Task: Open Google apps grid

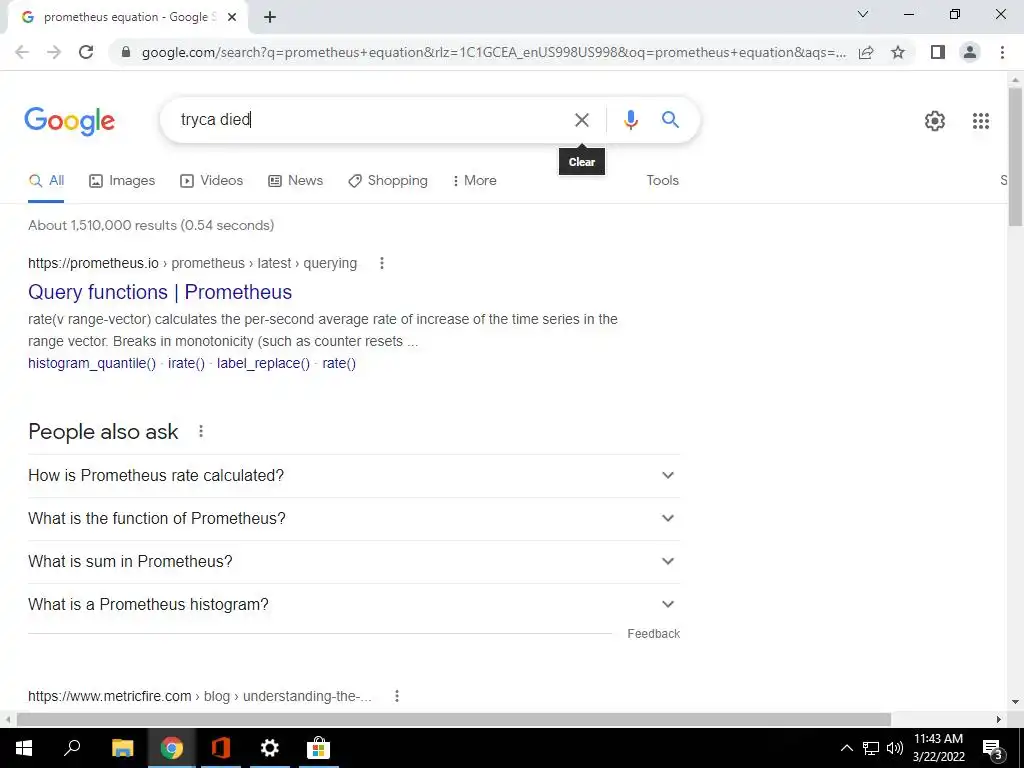Action: (x=981, y=121)
